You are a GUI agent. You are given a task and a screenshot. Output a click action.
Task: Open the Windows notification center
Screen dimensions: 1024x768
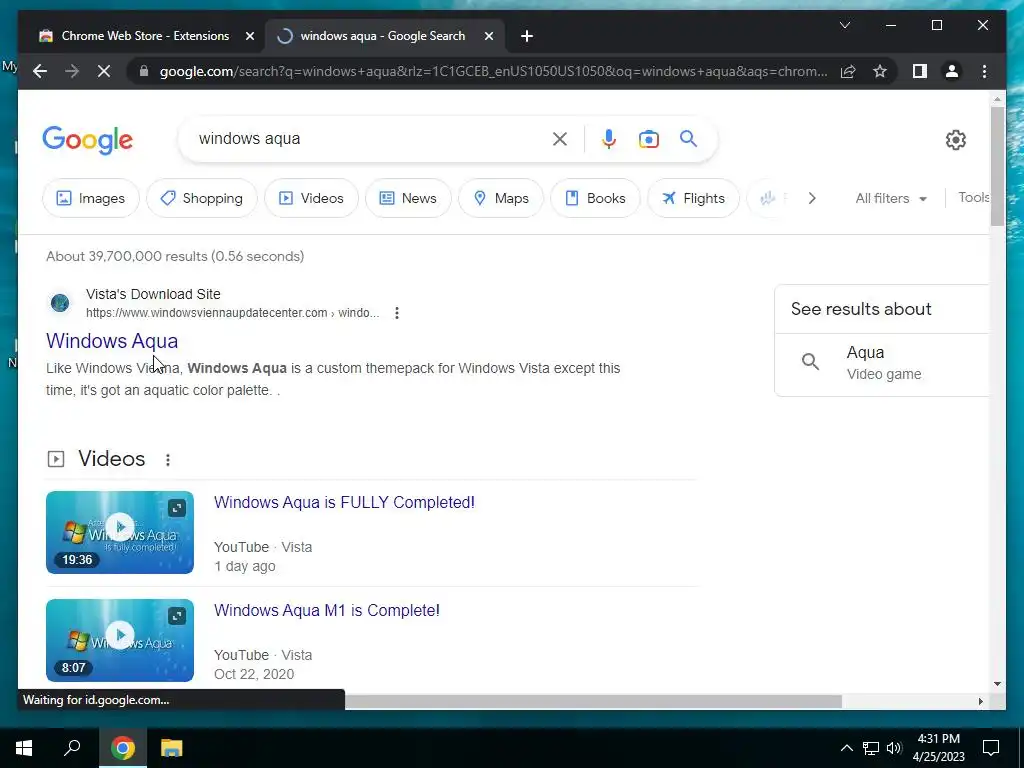click(x=991, y=748)
